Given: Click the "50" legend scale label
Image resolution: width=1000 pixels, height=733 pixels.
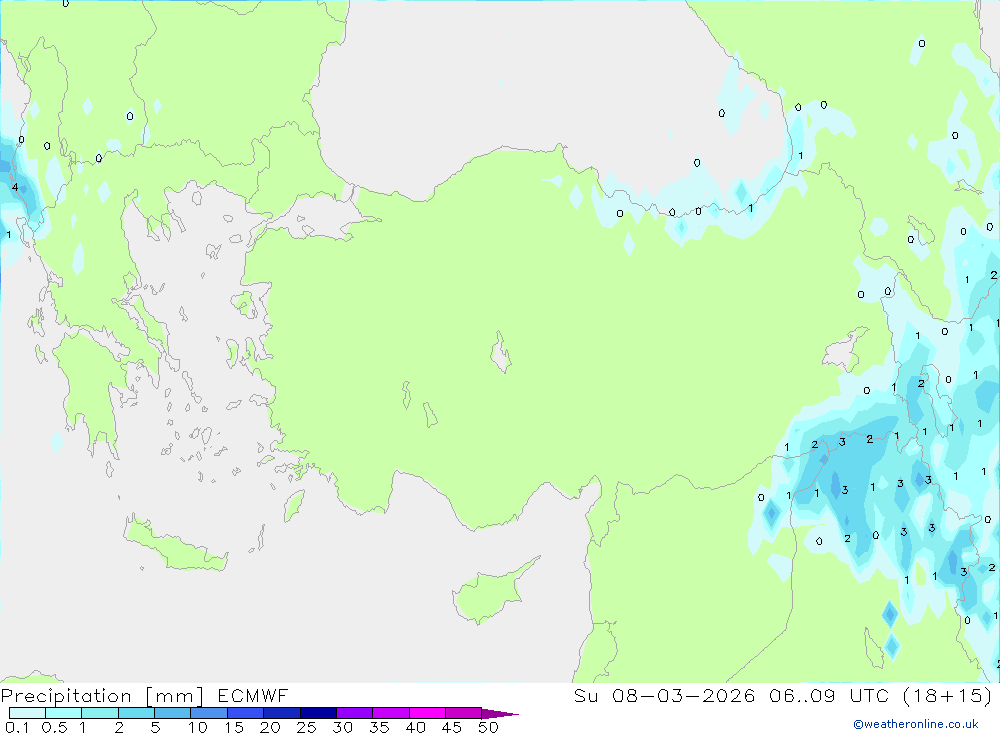Looking at the screenshot, I should click(x=488, y=727).
